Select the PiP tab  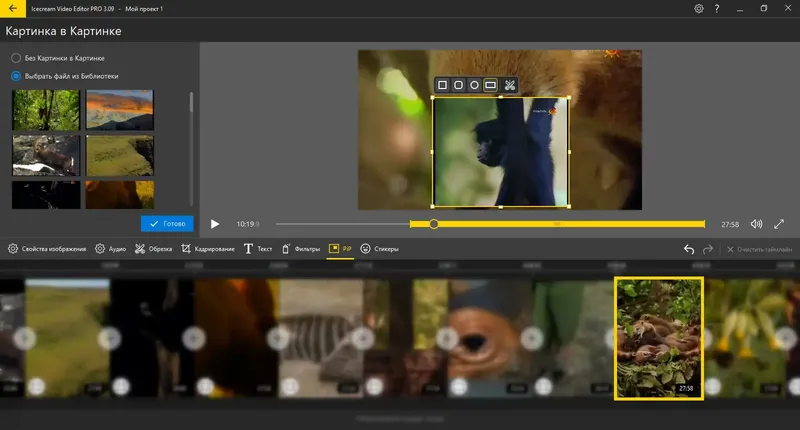(340, 249)
